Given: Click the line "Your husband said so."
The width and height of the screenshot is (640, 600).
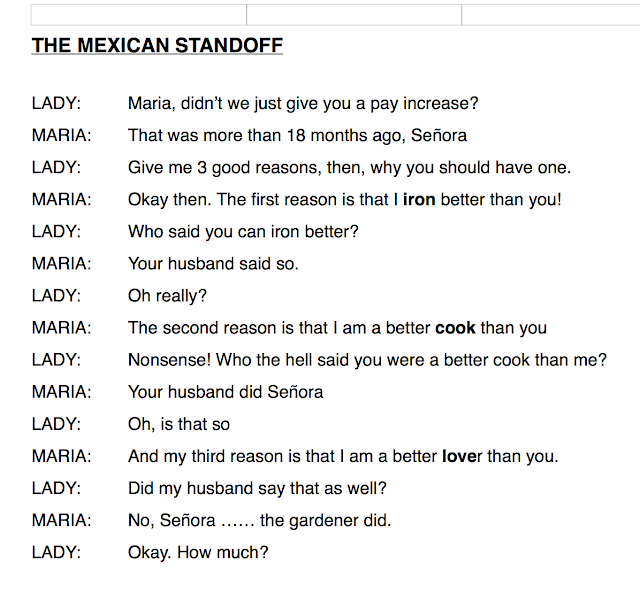Looking at the screenshot, I should (213, 264).
